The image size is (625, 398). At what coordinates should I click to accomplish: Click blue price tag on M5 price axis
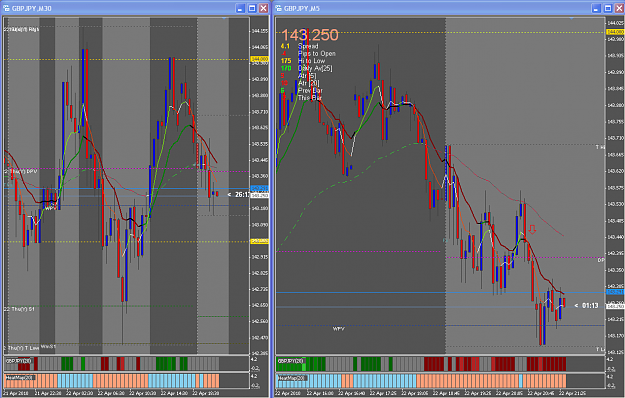(x=615, y=292)
